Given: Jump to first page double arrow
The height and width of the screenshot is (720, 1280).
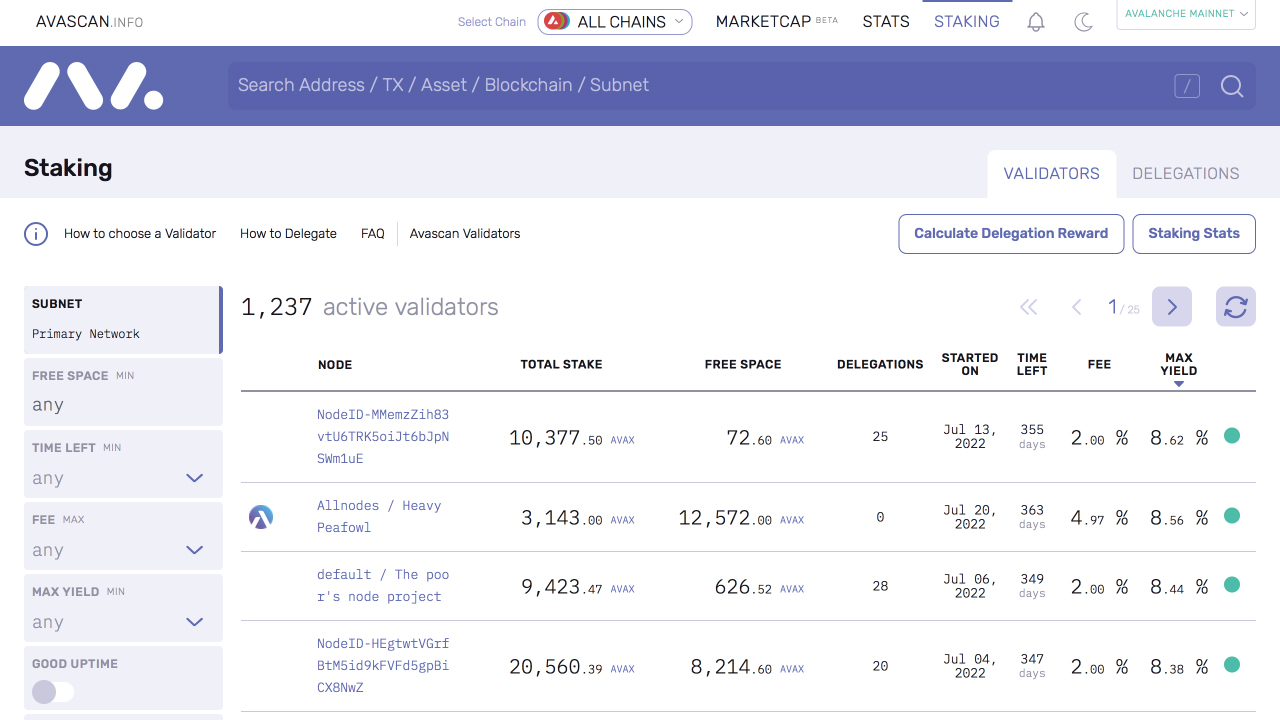Looking at the screenshot, I should [1029, 307].
